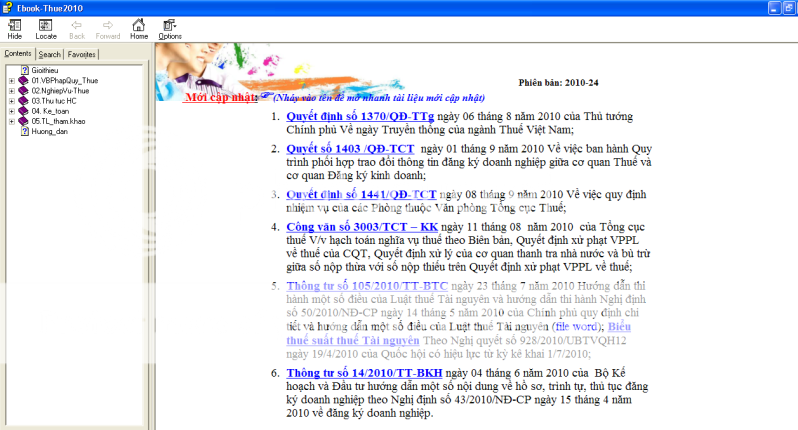This screenshot has height=430, width=798.
Task: Click the 03.Thu tuc HC book icon
Action: [x=23, y=101]
